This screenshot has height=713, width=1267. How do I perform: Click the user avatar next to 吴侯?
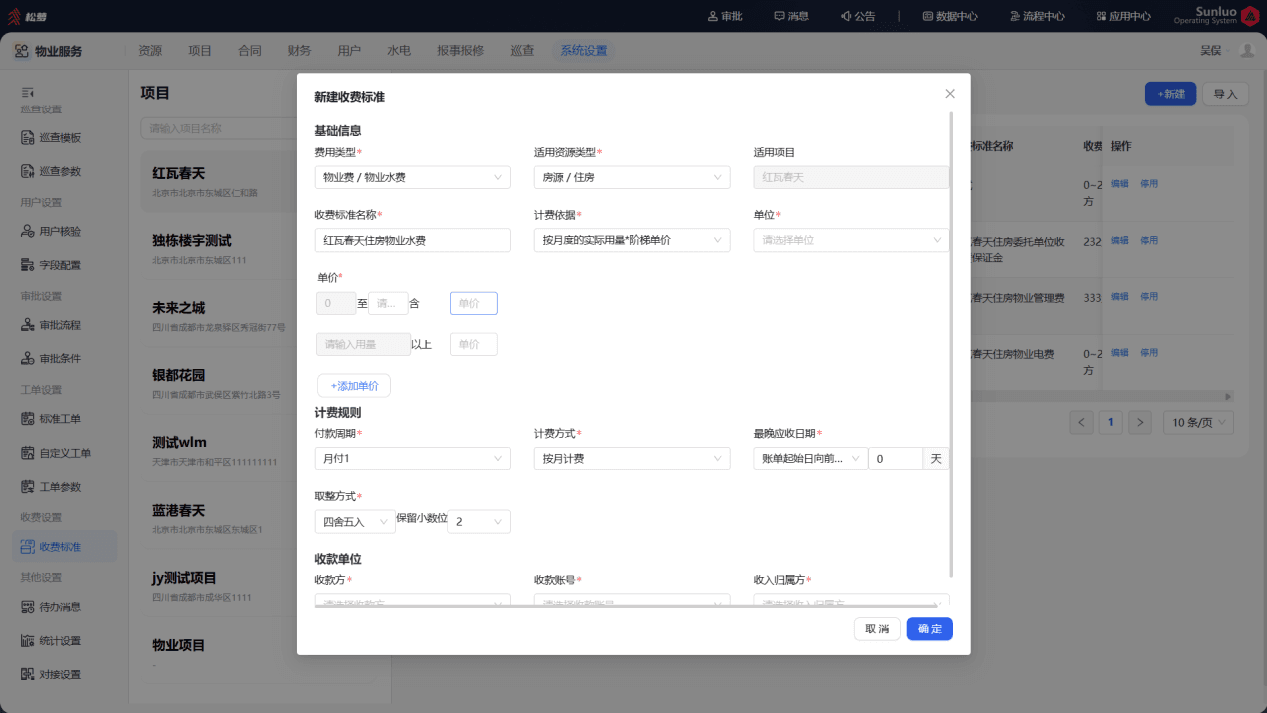(x=1246, y=51)
